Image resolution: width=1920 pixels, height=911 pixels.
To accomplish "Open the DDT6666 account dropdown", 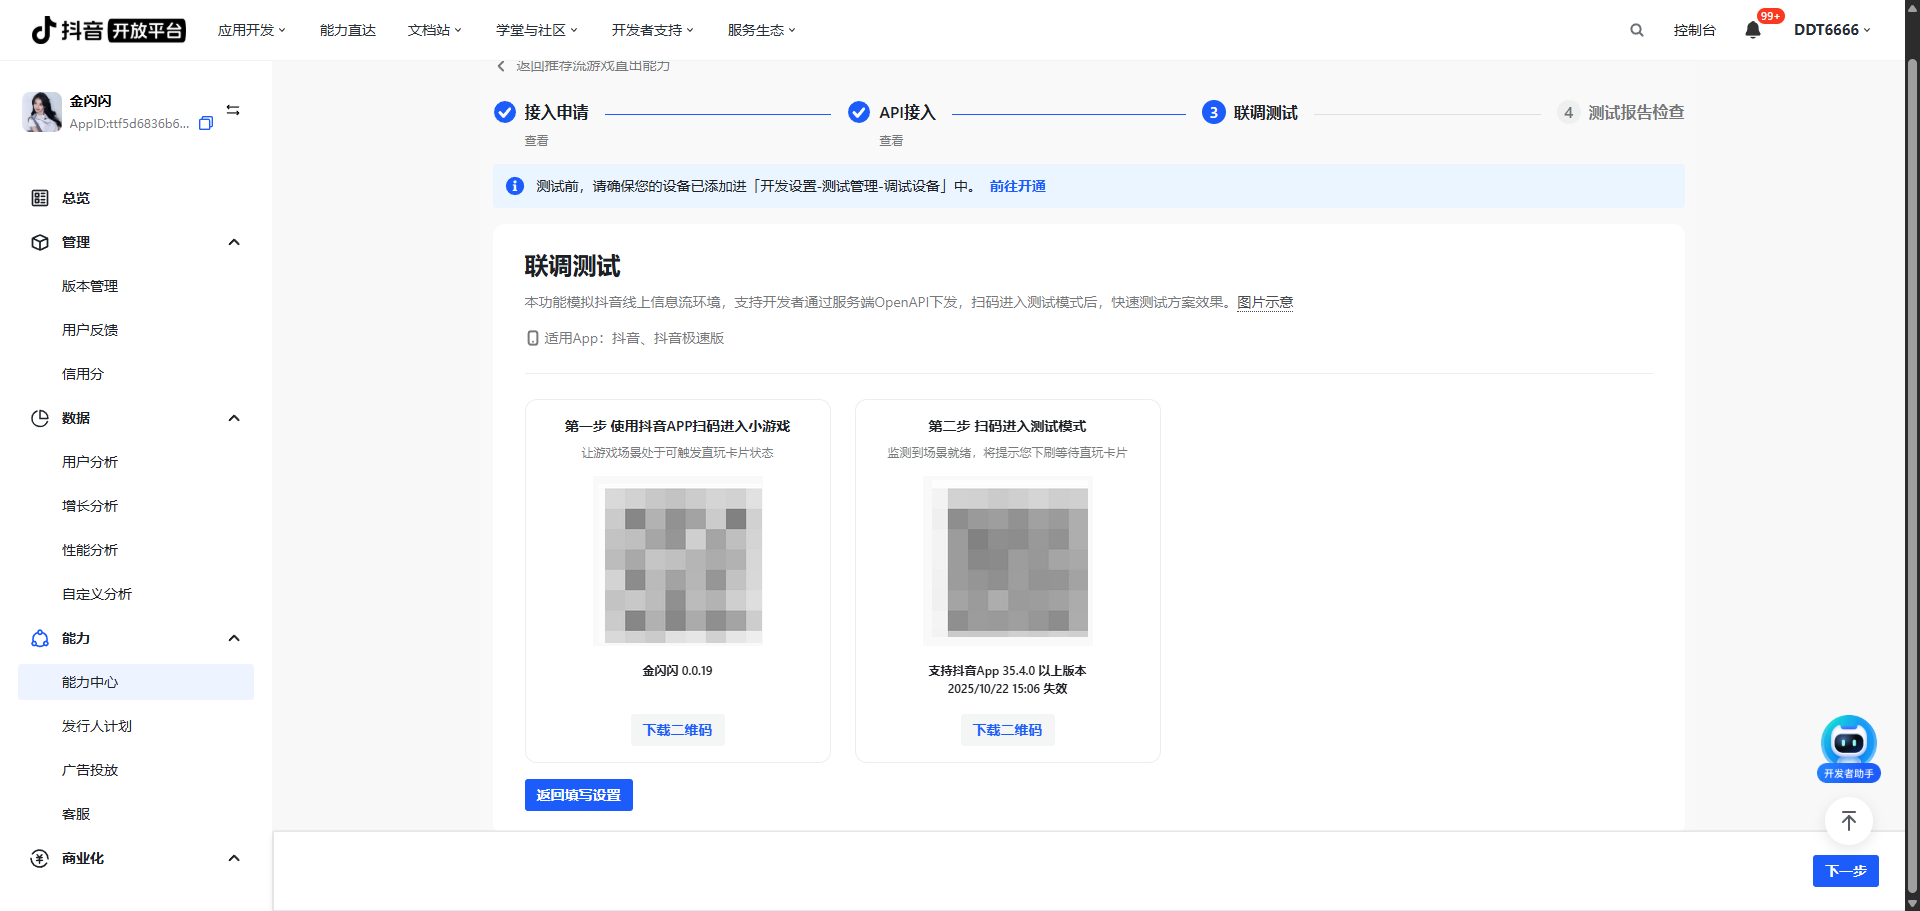I will coord(1831,30).
